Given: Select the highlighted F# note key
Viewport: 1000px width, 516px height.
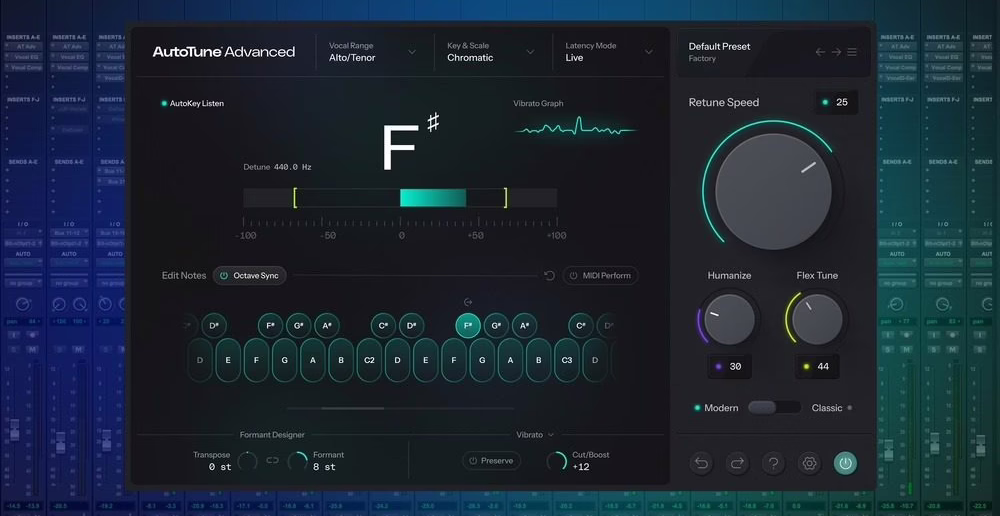Looking at the screenshot, I should [x=468, y=325].
